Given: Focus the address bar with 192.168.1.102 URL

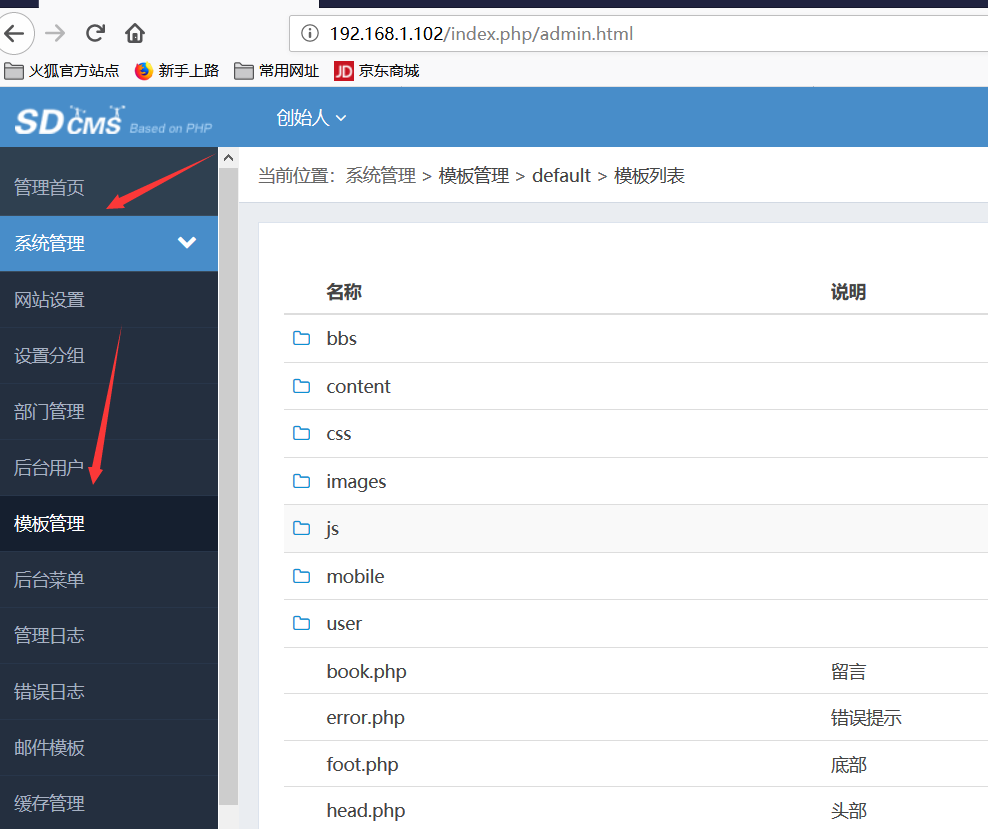Looking at the screenshot, I should [638, 33].
